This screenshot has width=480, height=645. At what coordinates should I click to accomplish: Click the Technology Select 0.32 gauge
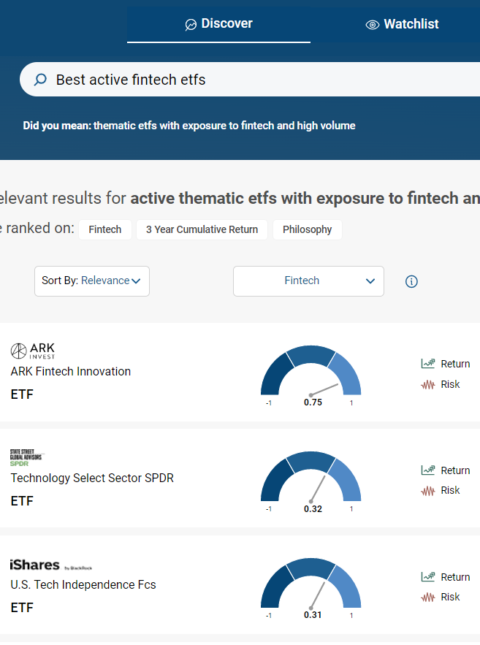311,482
